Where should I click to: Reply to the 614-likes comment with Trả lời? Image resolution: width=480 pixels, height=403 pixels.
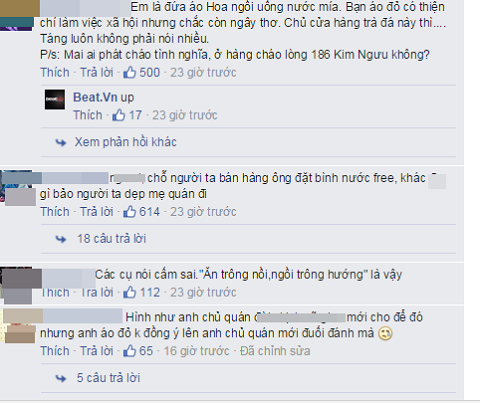pyautogui.click(x=97, y=212)
